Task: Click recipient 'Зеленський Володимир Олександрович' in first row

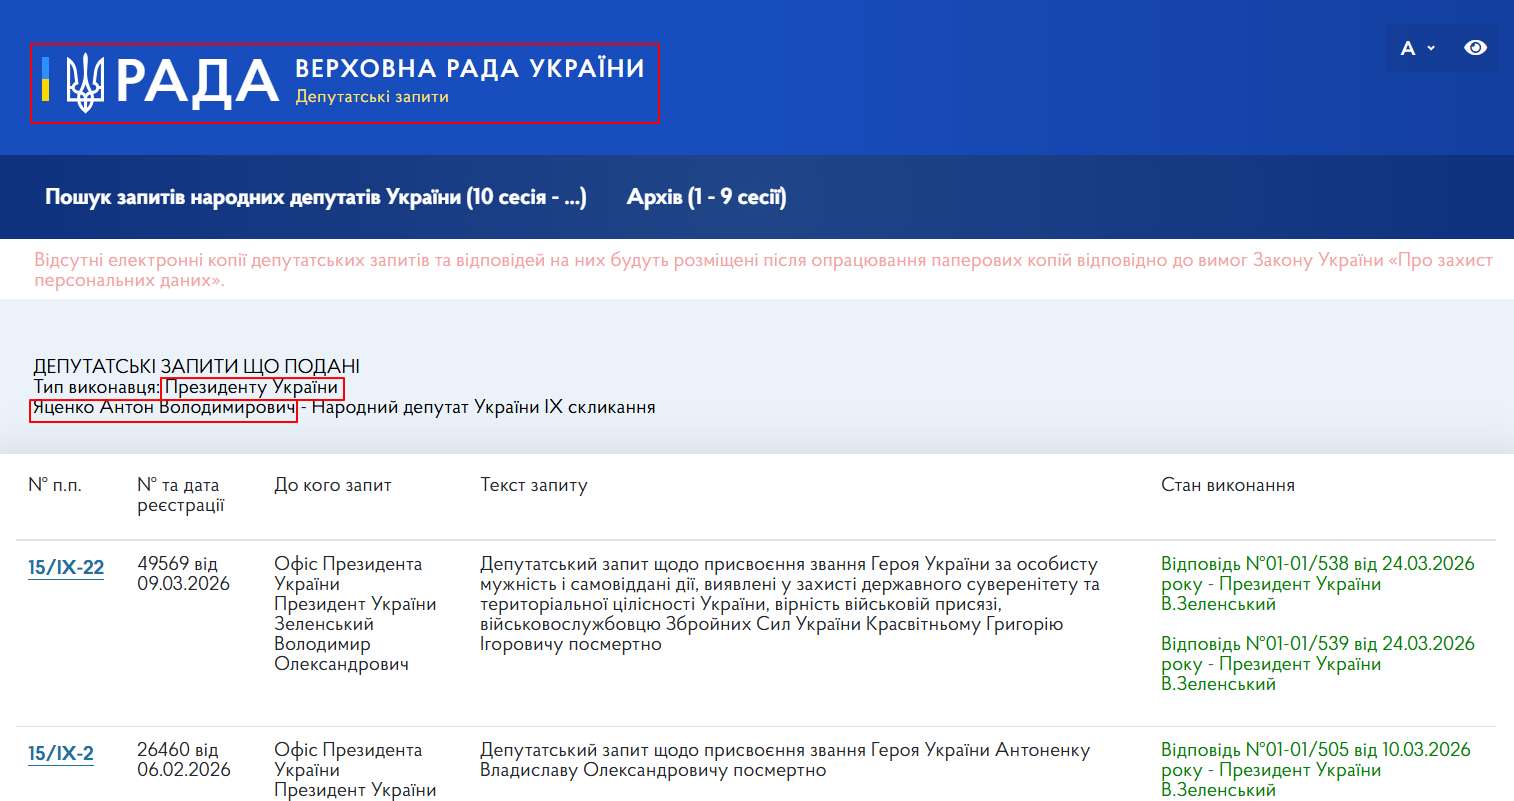Action: pyautogui.click(x=341, y=644)
